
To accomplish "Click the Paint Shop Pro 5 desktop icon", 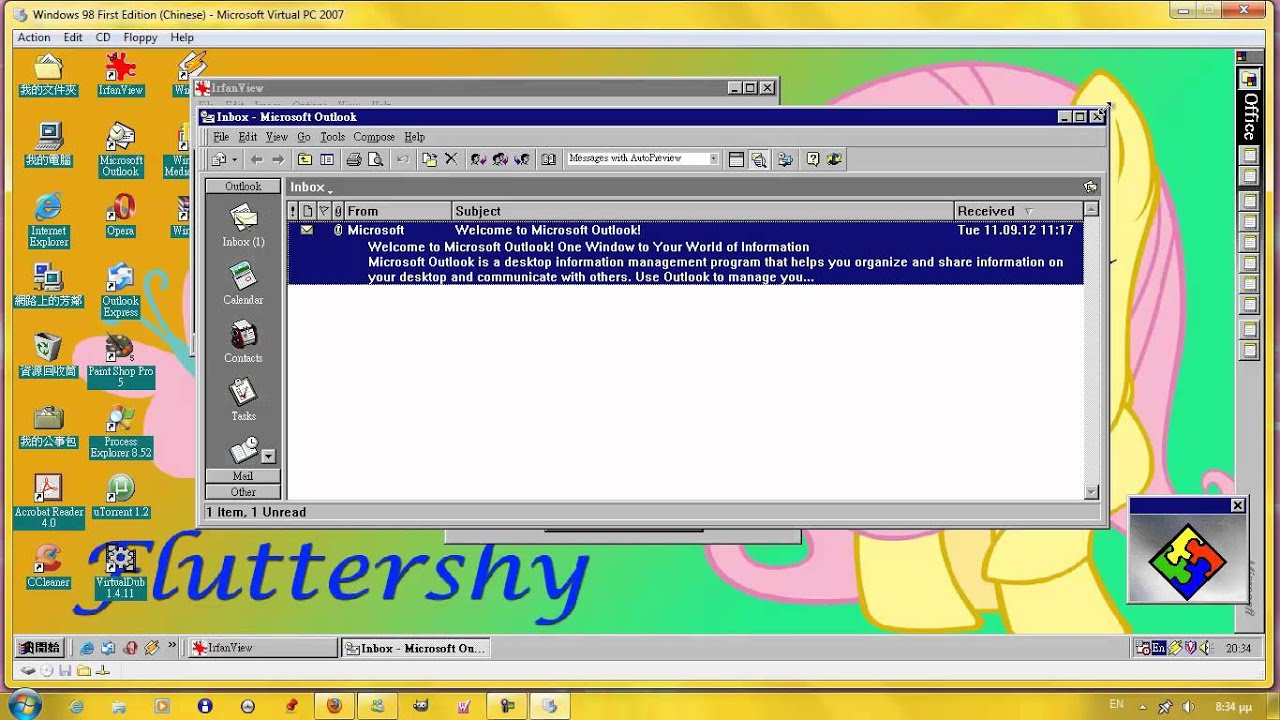I will tap(120, 360).
